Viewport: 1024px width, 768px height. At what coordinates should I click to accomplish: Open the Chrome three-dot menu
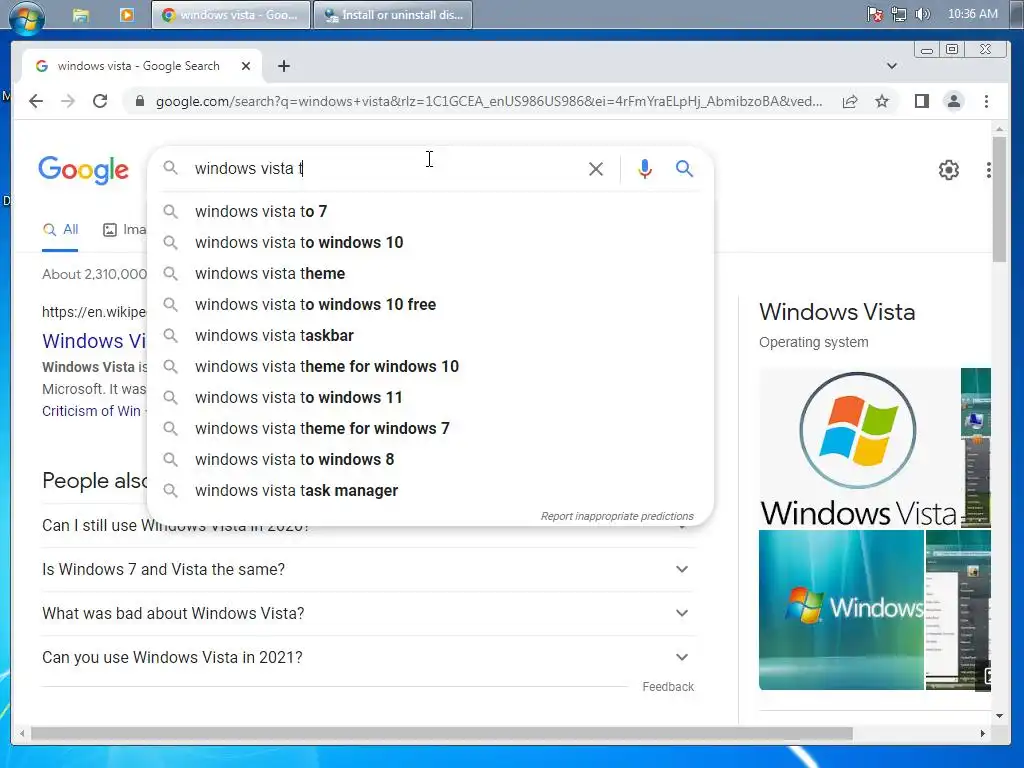point(986,101)
